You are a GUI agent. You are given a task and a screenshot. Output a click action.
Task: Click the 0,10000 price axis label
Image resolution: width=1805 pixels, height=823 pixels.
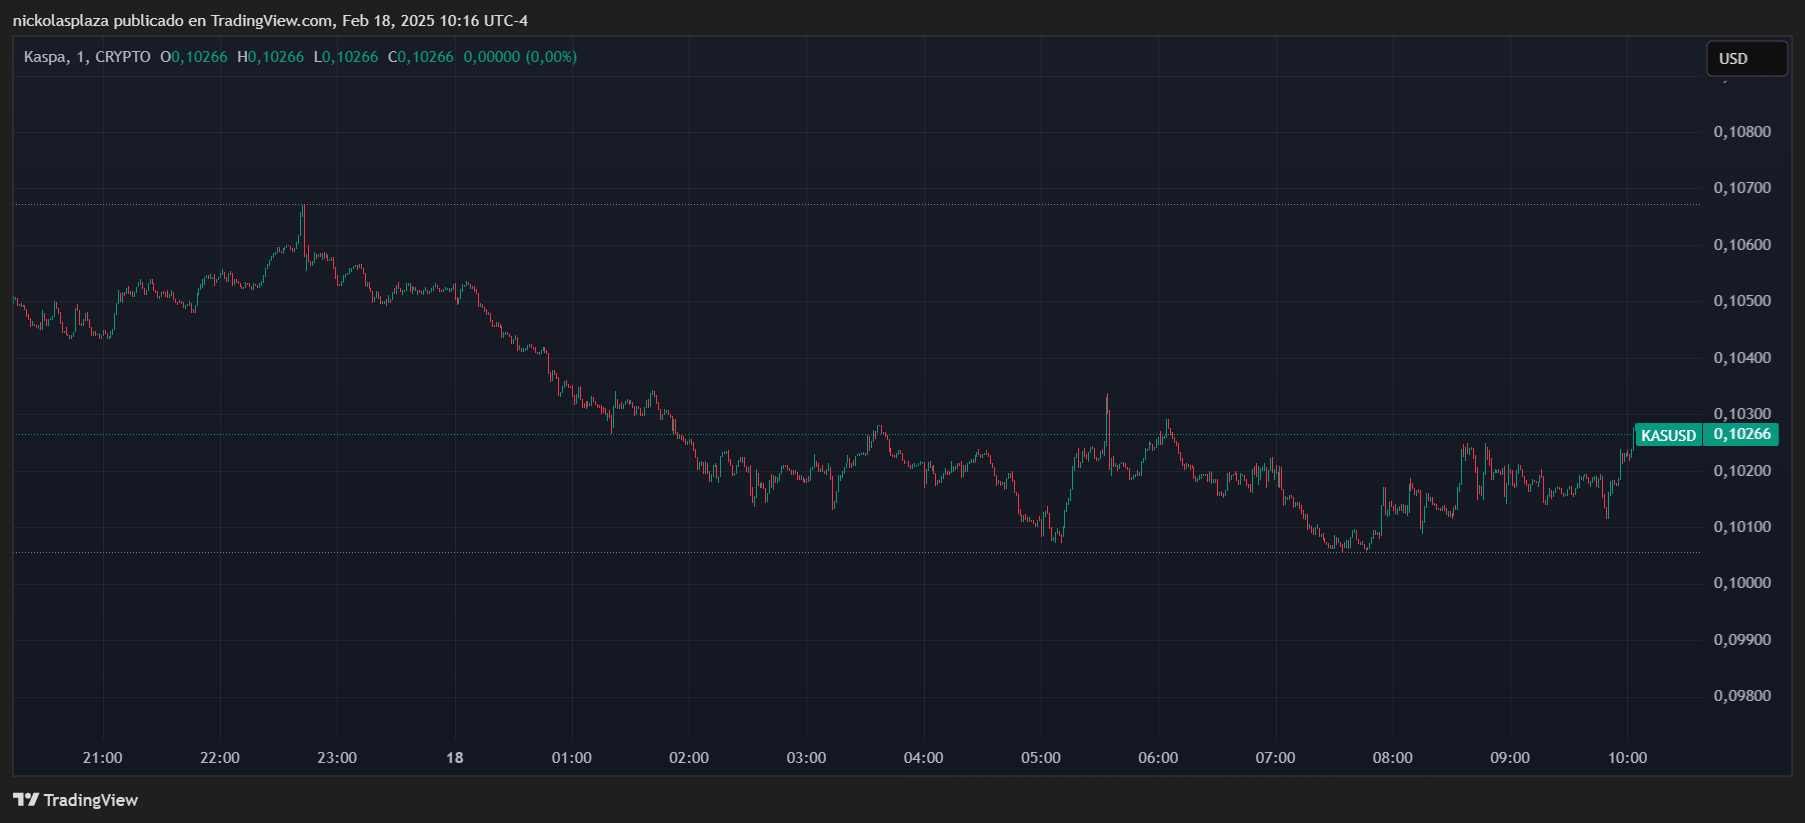point(1742,583)
